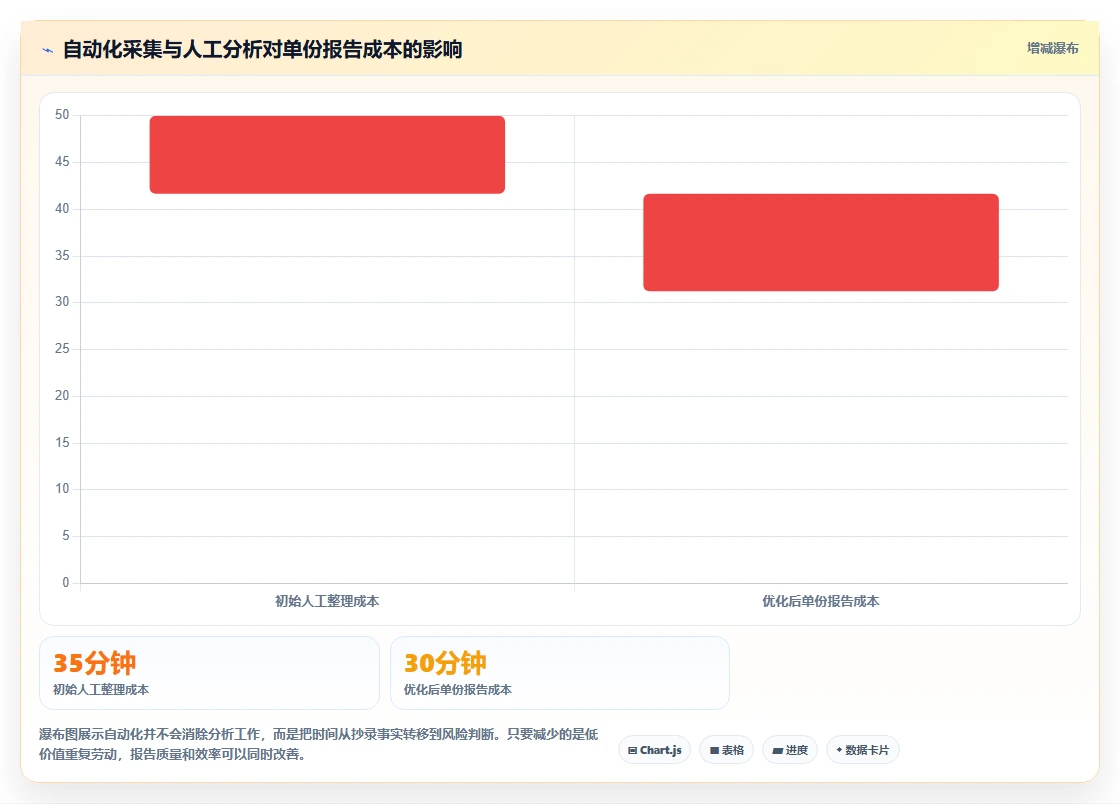This screenshot has width=1120, height=804.
Task: Click the 优化后单份报告成本 caption under 30分钟
Action: pos(458,690)
